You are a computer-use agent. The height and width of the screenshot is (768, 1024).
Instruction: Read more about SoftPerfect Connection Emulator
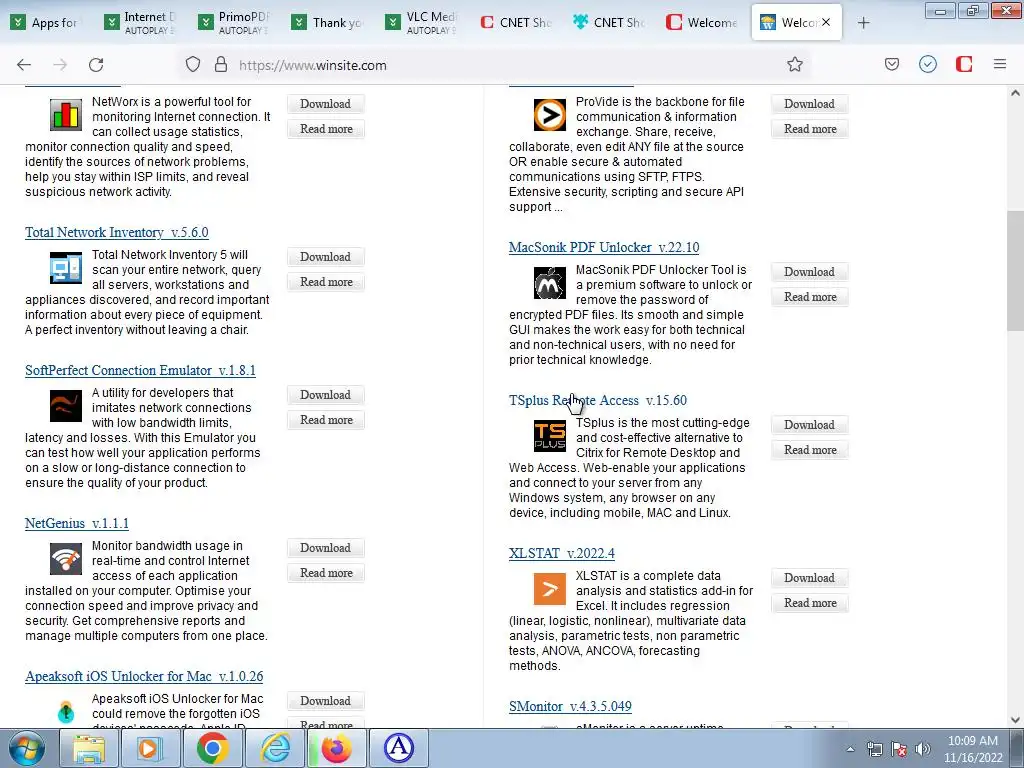pos(326,419)
